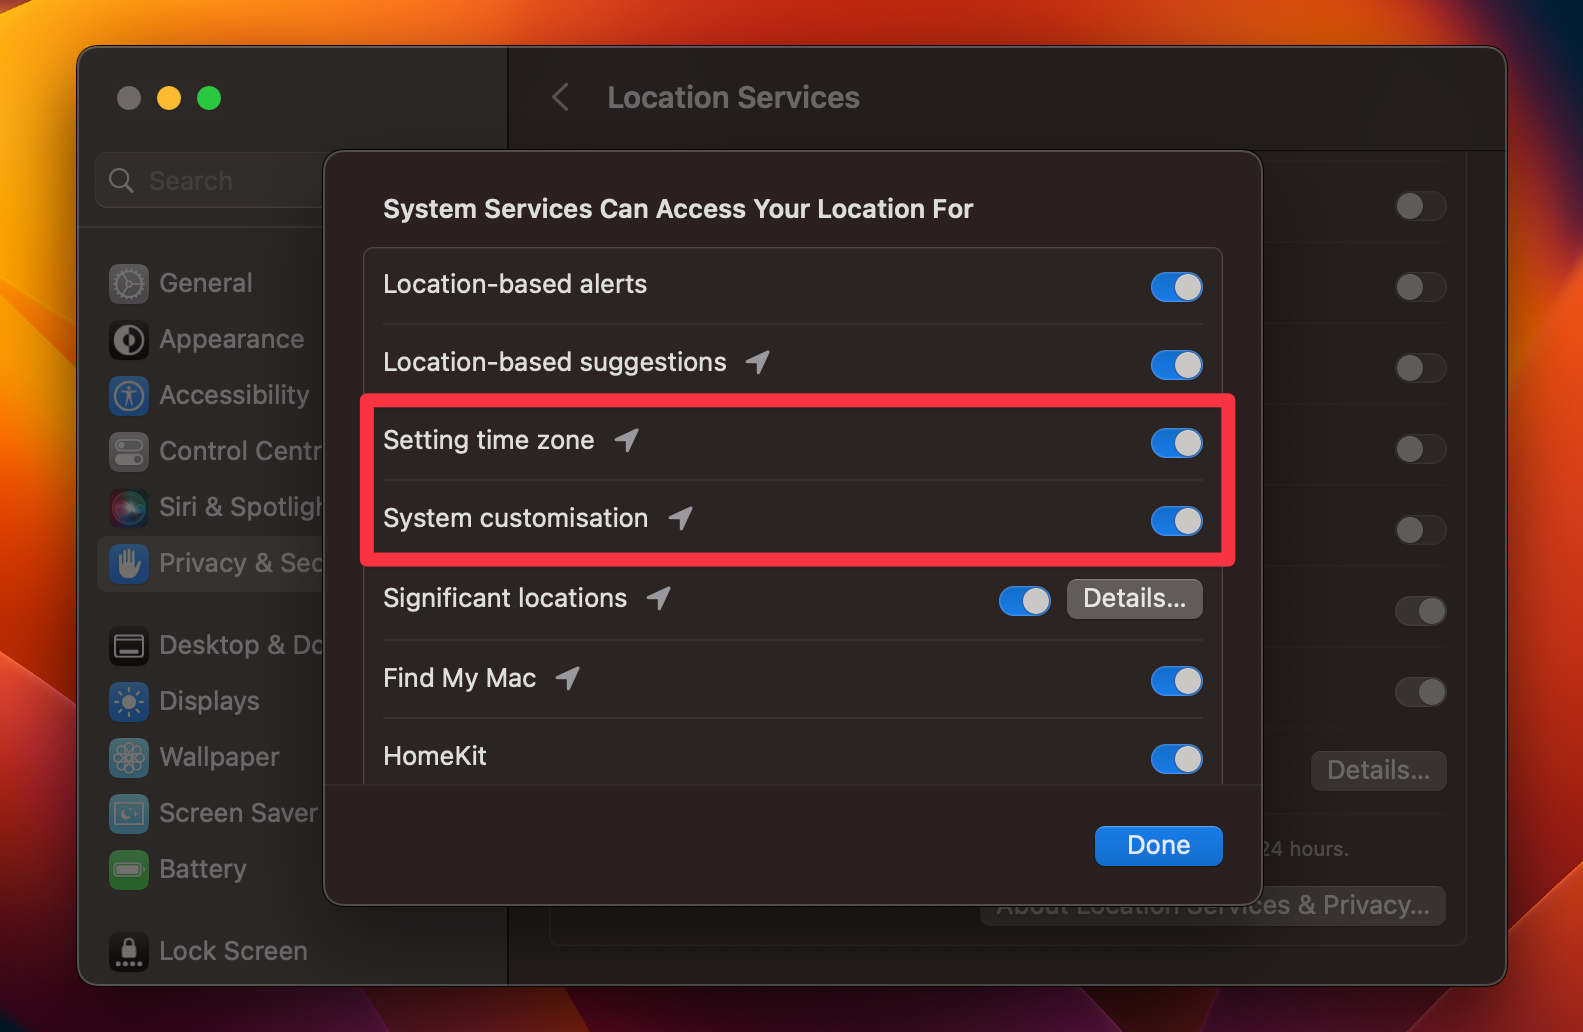Turn off System customisation
This screenshot has width=1583, height=1032.
click(1176, 521)
